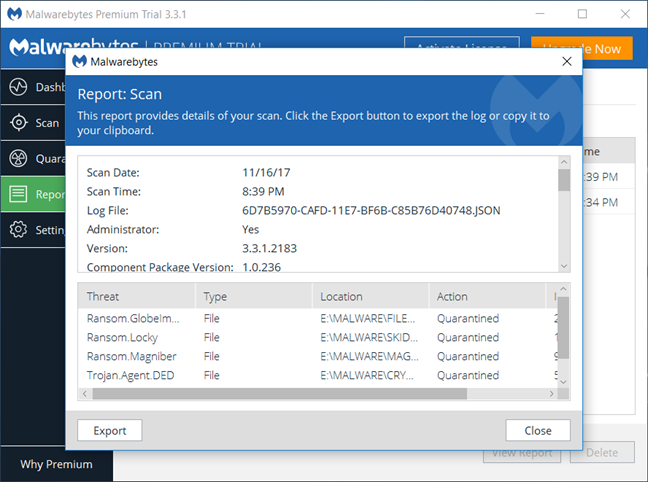Click threat list scrollbar down arrow

[x=563, y=382]
